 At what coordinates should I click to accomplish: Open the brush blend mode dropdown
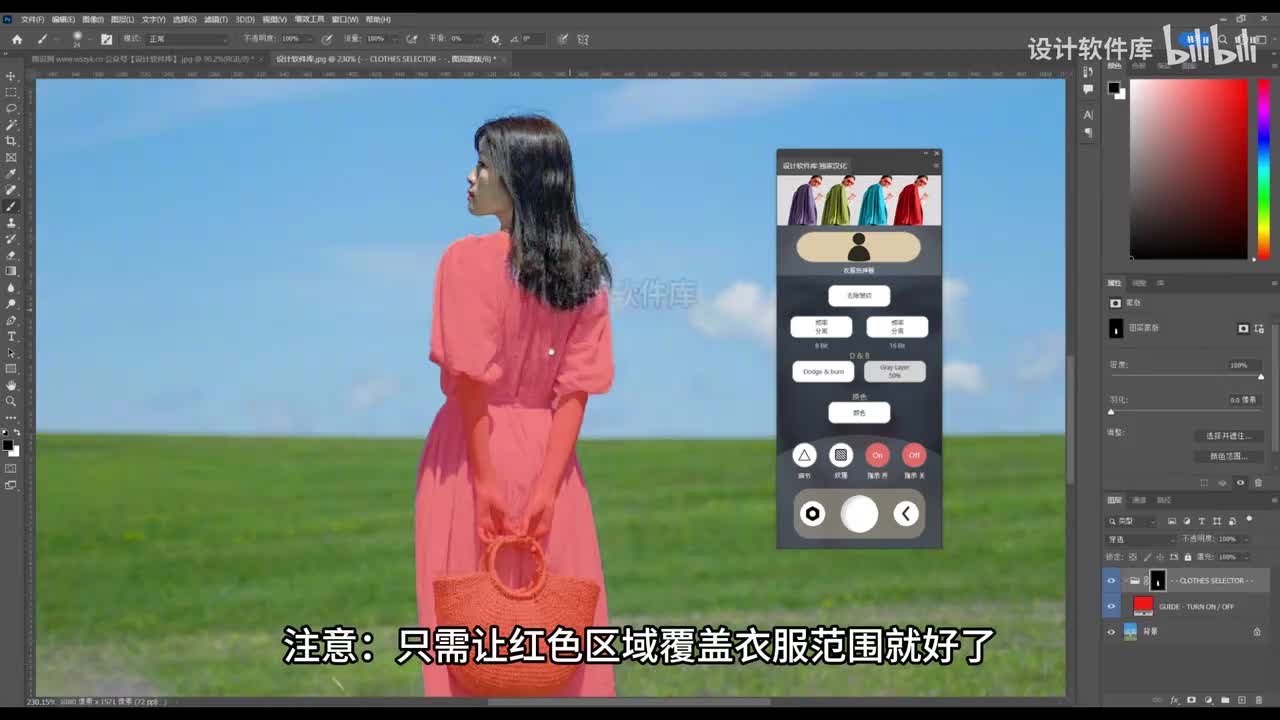pos(185,39)
